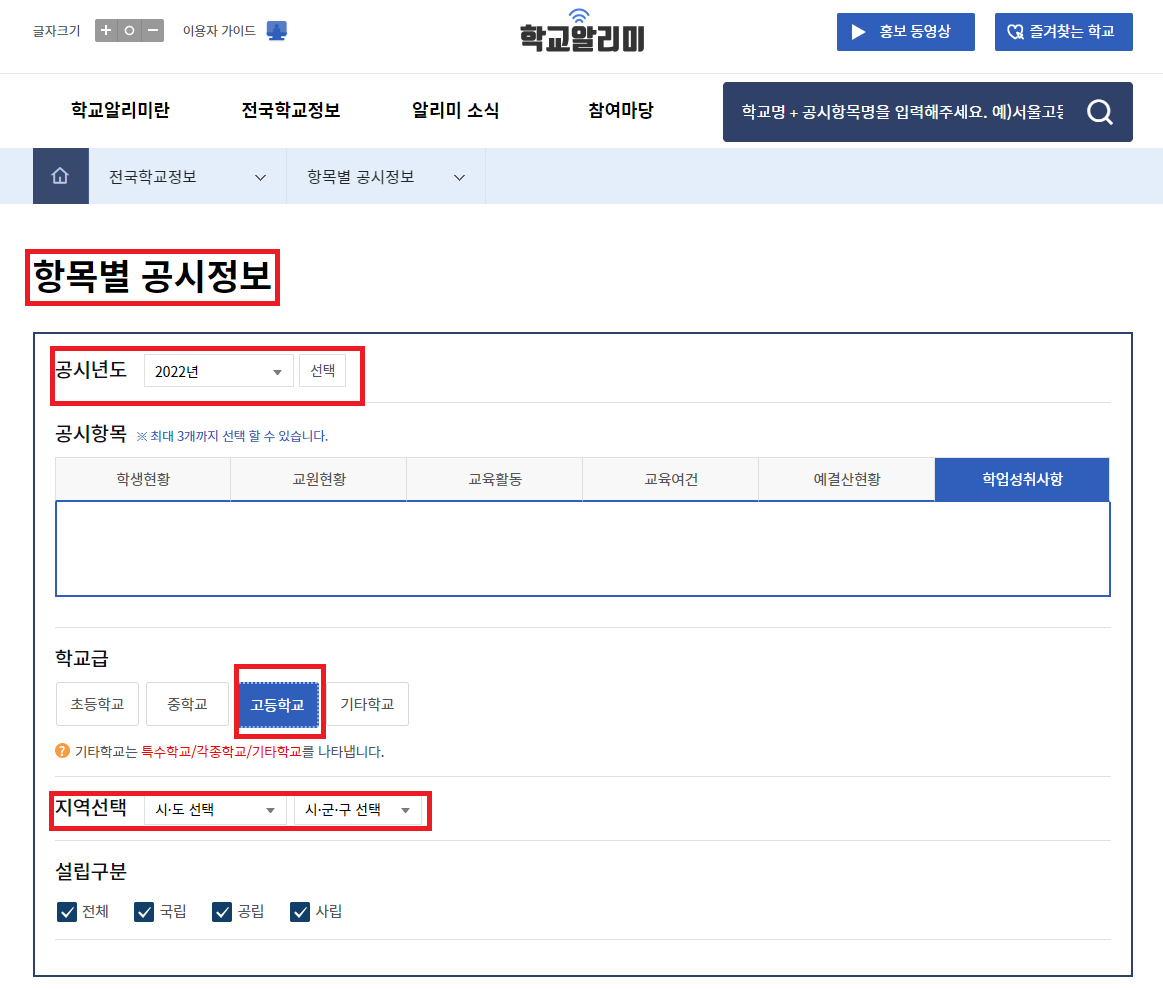The height and width of the screenshot is (989, 1163).
Task: Expand the 시·군·구 선택 dropdown
Action: click(x=357, y=810)
